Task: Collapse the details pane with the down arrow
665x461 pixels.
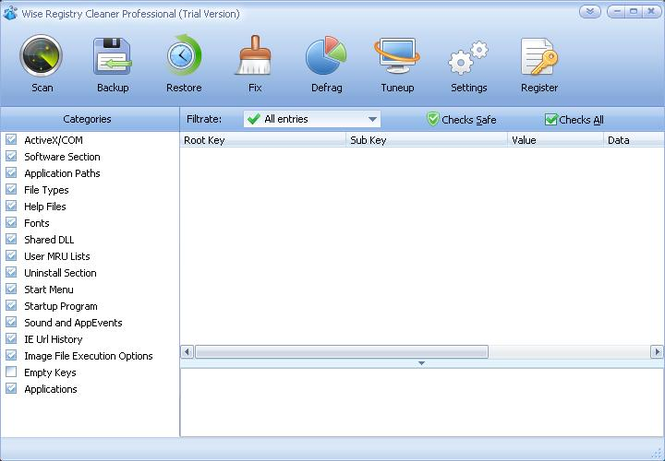Action: click(x=421, y=363)
